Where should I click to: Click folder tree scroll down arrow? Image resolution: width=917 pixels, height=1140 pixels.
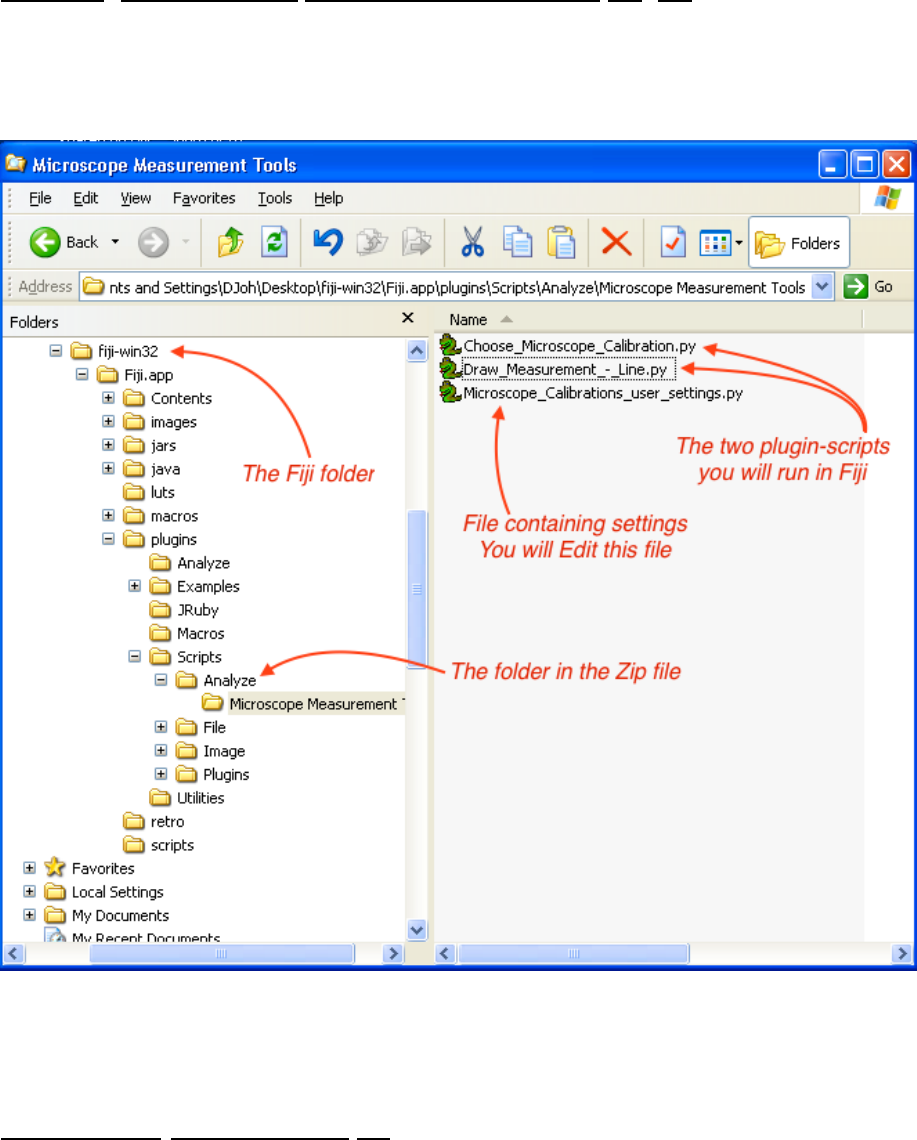[x=417, y=929]
